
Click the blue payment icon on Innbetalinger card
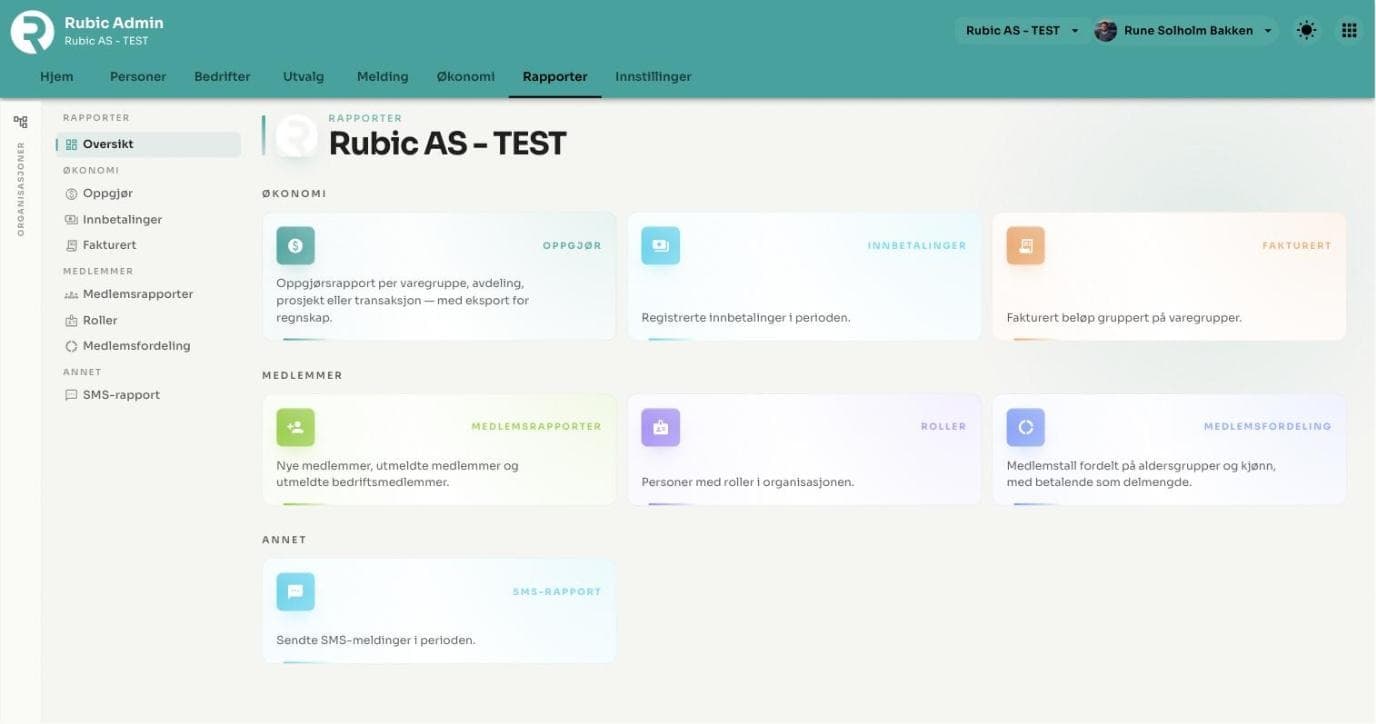[x=661, y=245]
